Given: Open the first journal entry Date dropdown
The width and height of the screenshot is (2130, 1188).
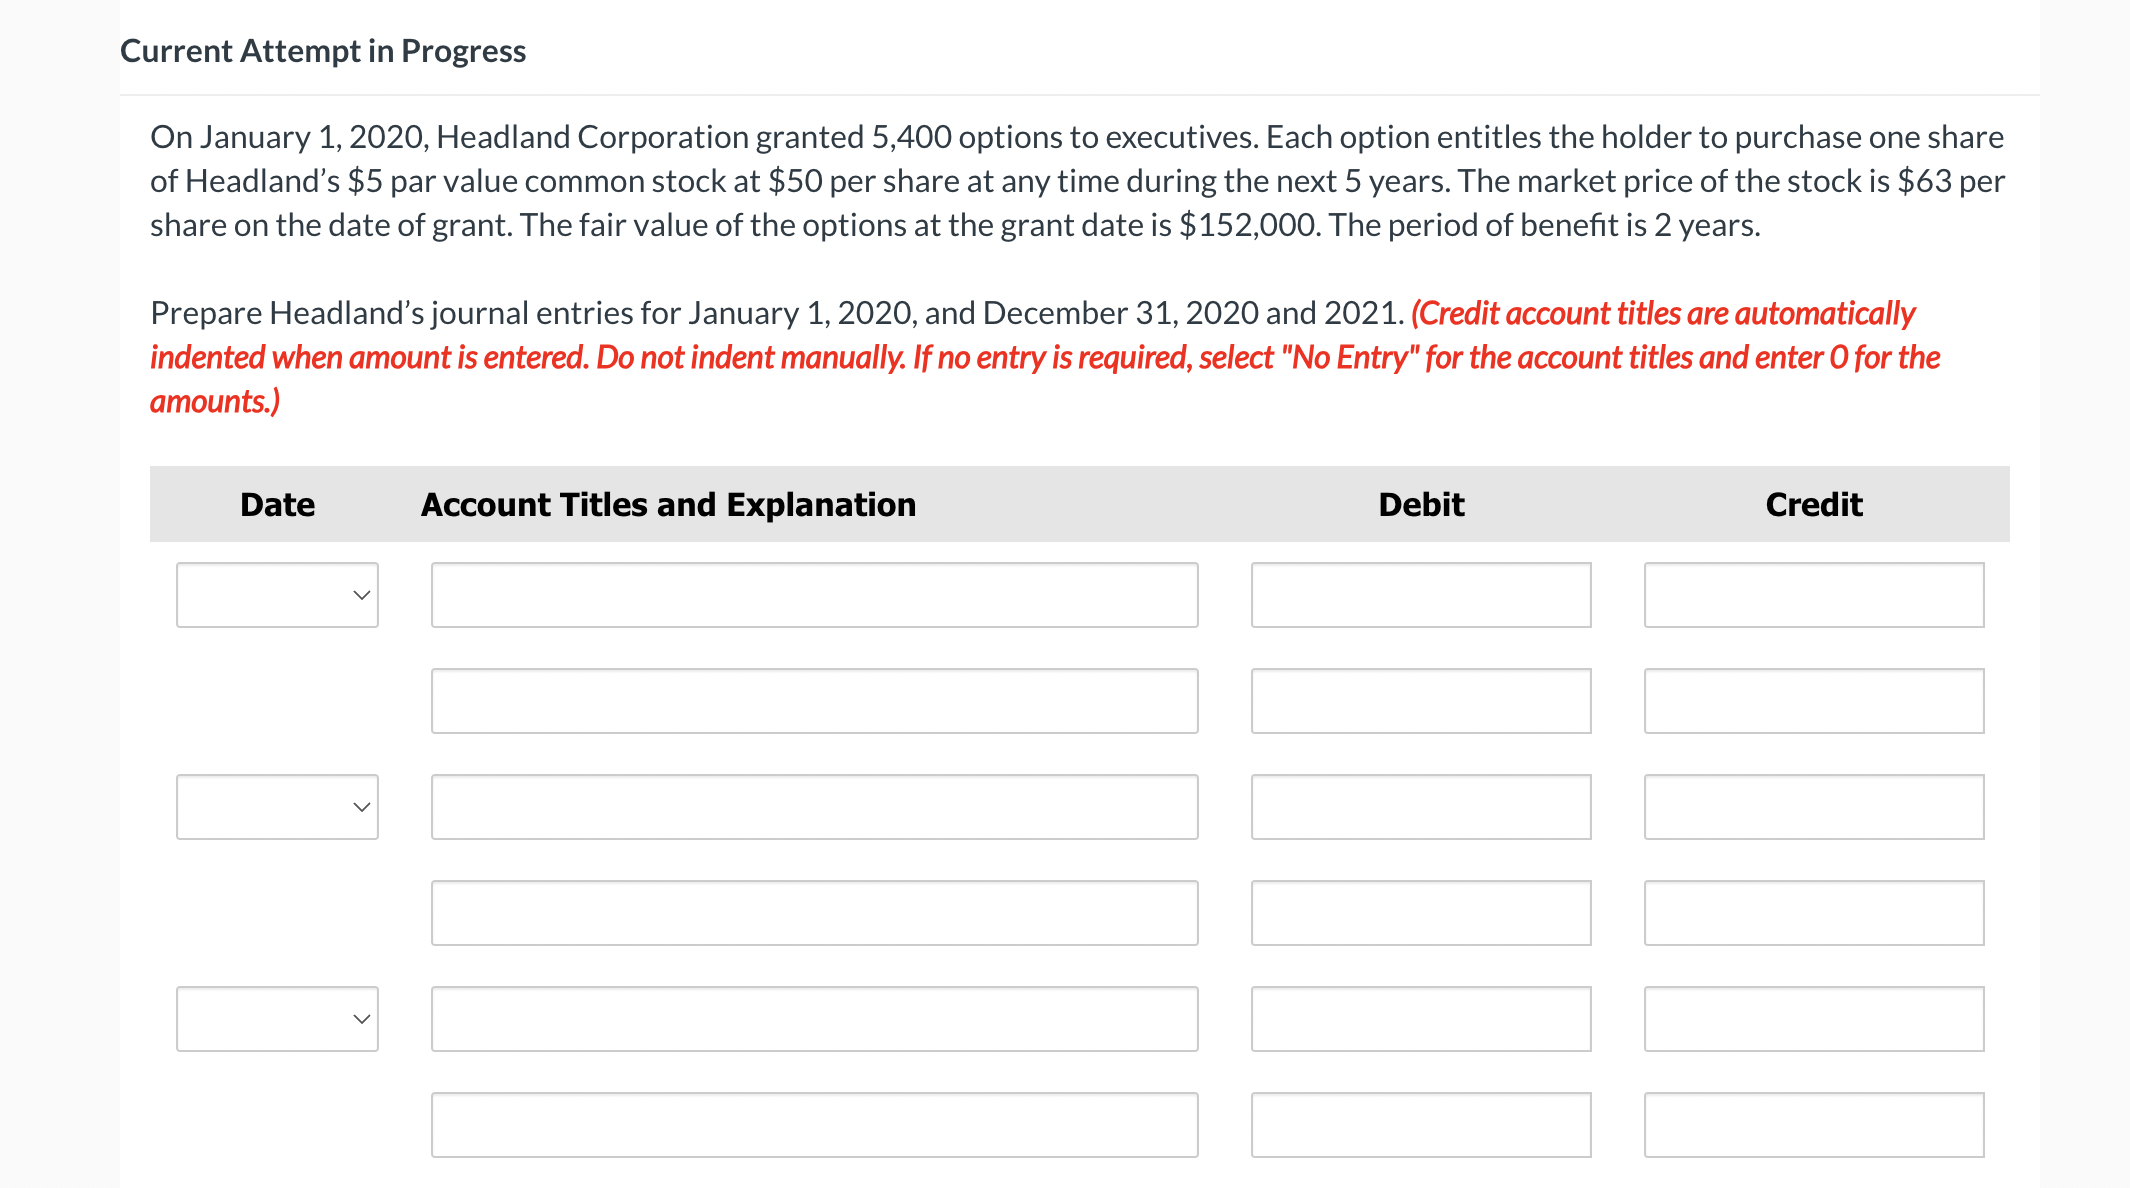Looking at the screenshot, I should click(x=277, y=595).
